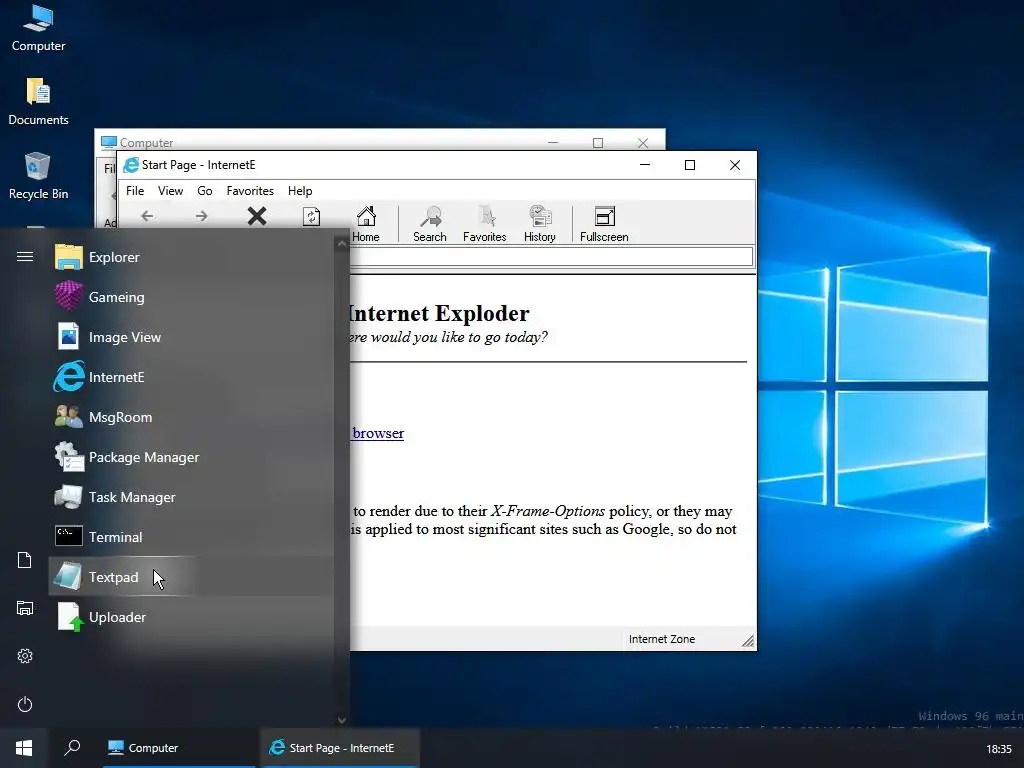Go to Home page in InternetE
1024x768 pixels.
coord(366,224)
